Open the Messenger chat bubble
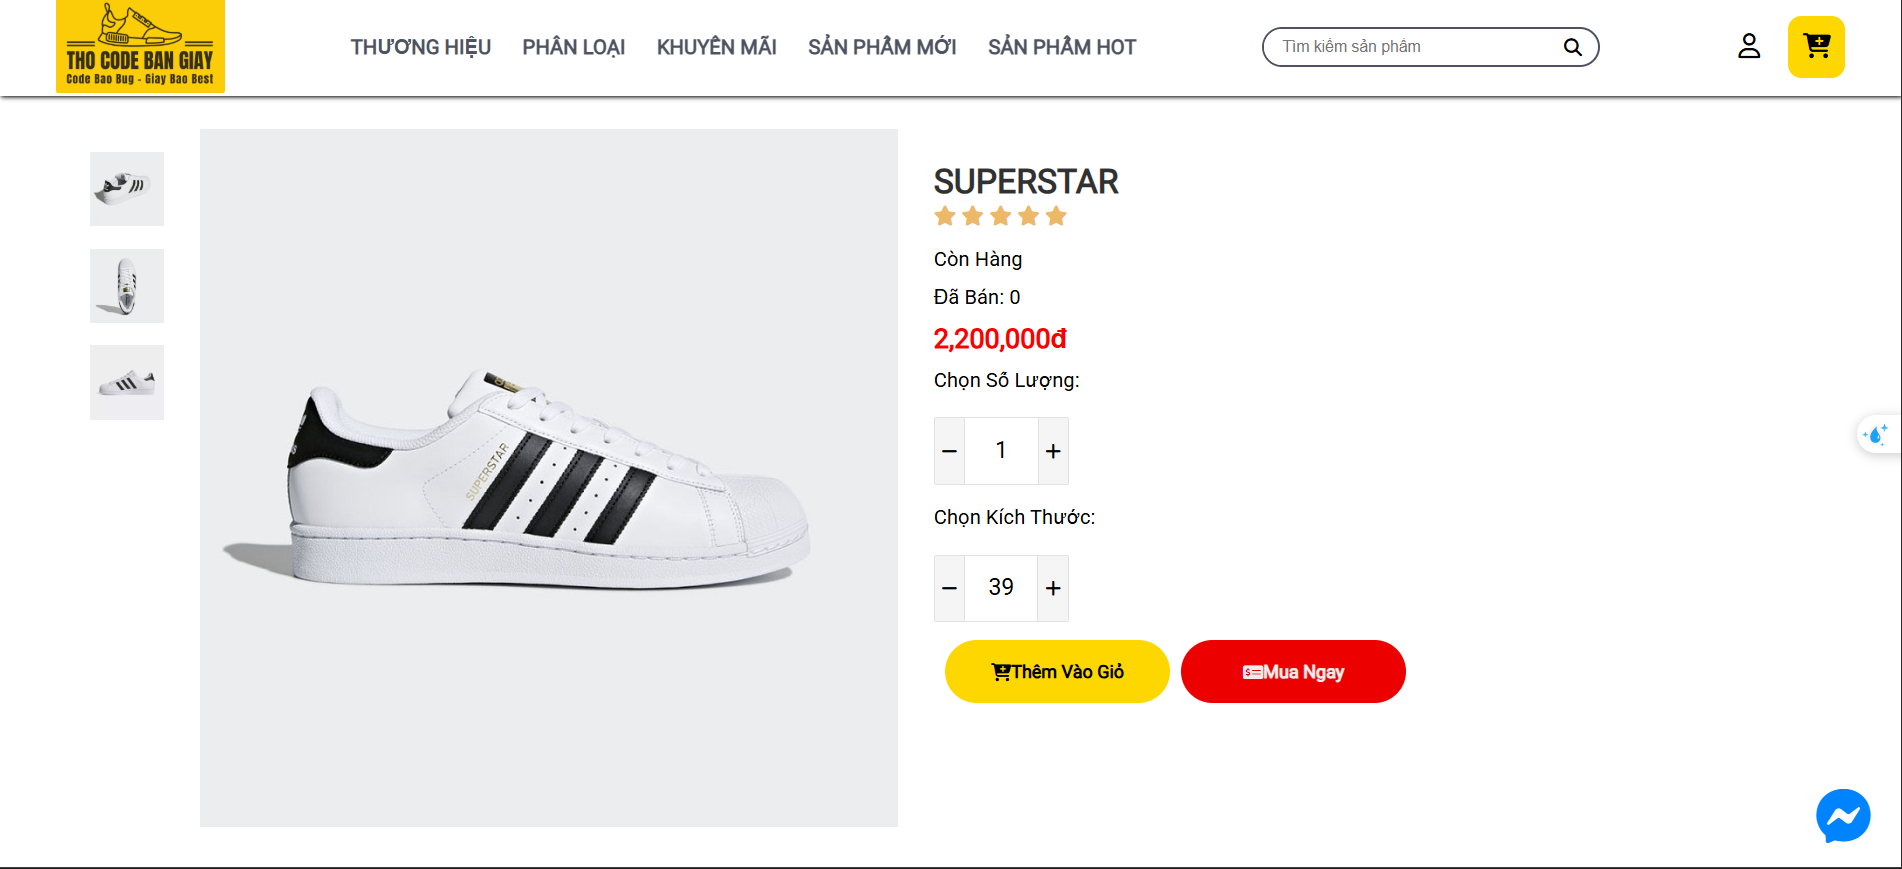This screenshot has width=1902, height=869. (x=1843, y=816)
